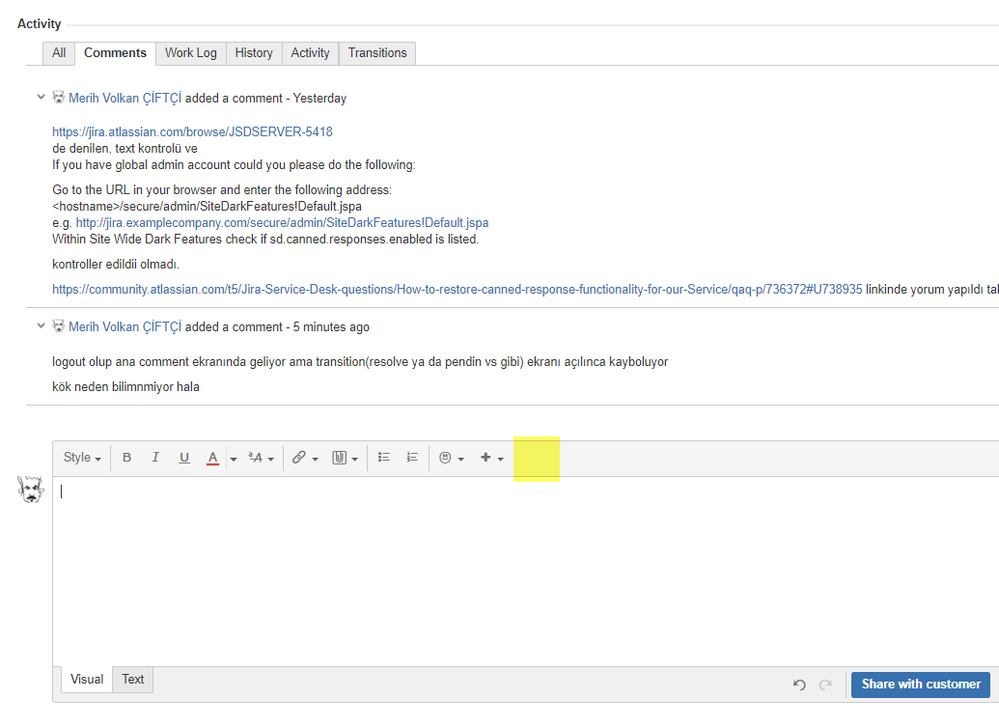999x704 pixels.
Task: Open the Style dropdown
Action: [82, 457]
